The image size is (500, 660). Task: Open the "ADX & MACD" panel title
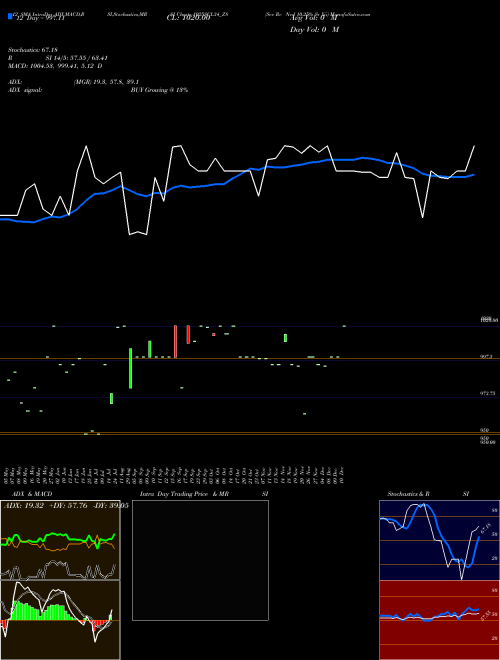(32, 494)
